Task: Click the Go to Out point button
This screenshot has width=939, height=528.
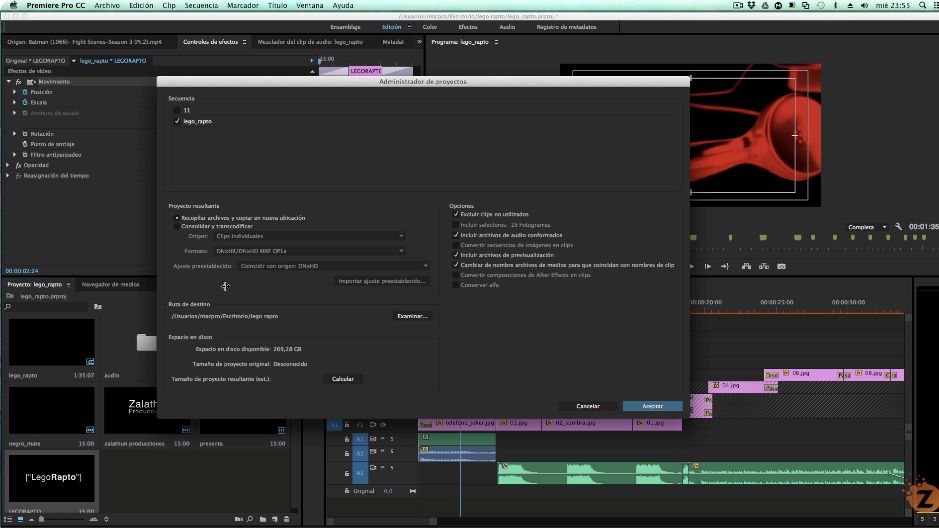Action: [x=725, y=266]
